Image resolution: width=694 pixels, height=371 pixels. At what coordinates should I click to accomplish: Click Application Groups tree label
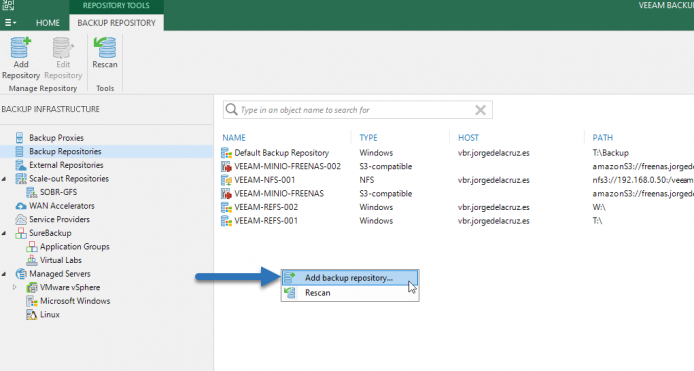pyautogui.click(x=75, y=247)
